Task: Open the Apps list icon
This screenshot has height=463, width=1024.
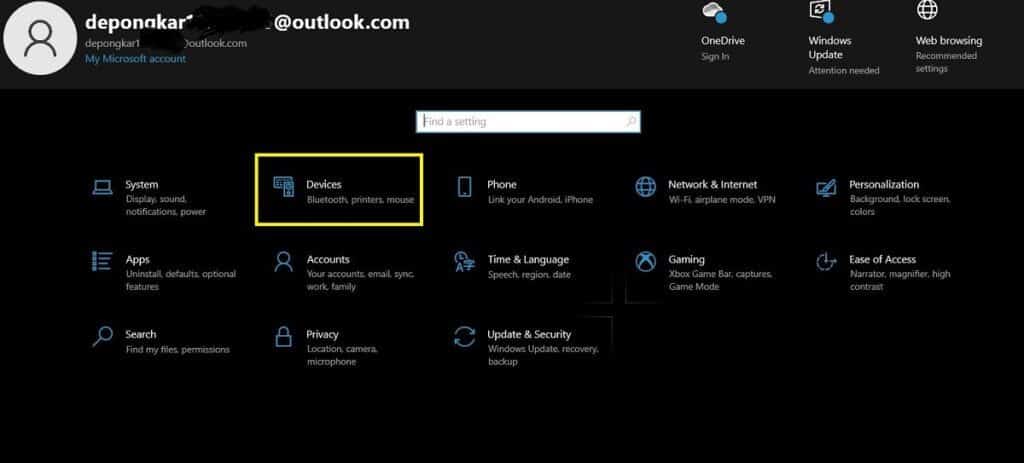Action: click(x=103, y=262)
